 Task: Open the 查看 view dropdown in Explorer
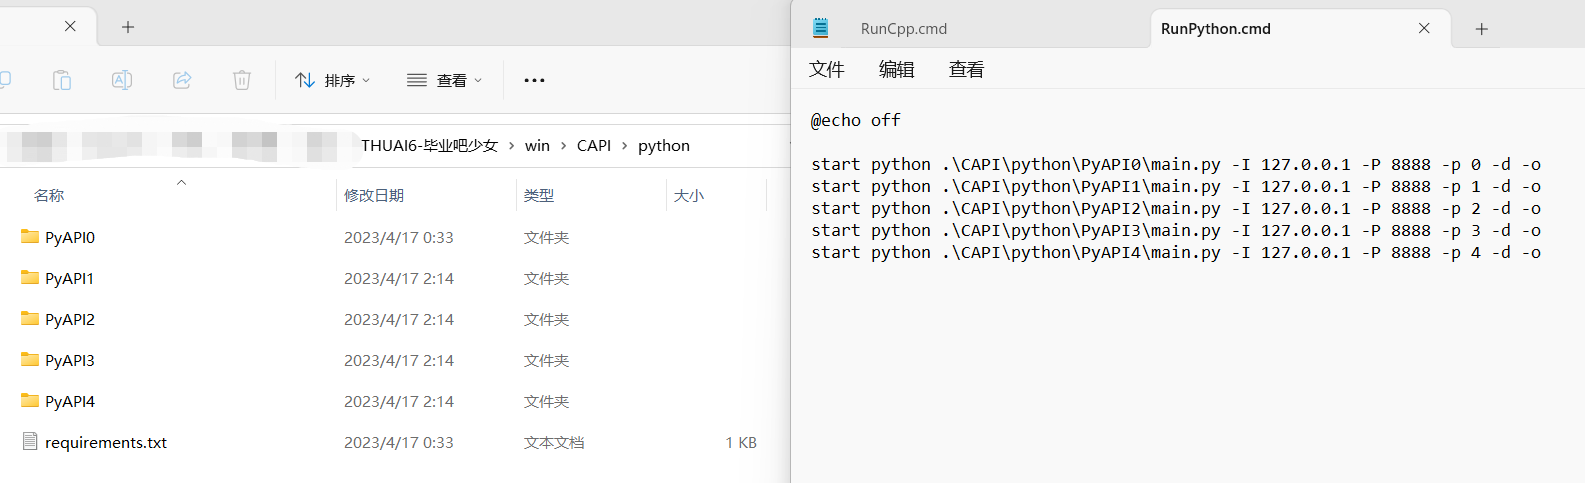445,80
